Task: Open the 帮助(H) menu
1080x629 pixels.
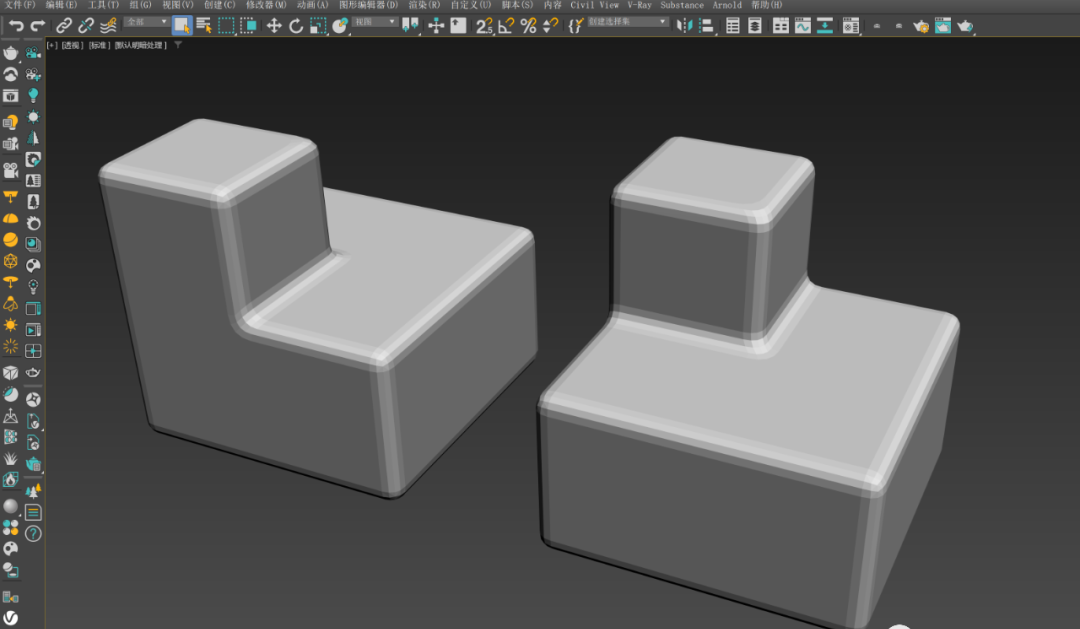Action: point(767,5)
